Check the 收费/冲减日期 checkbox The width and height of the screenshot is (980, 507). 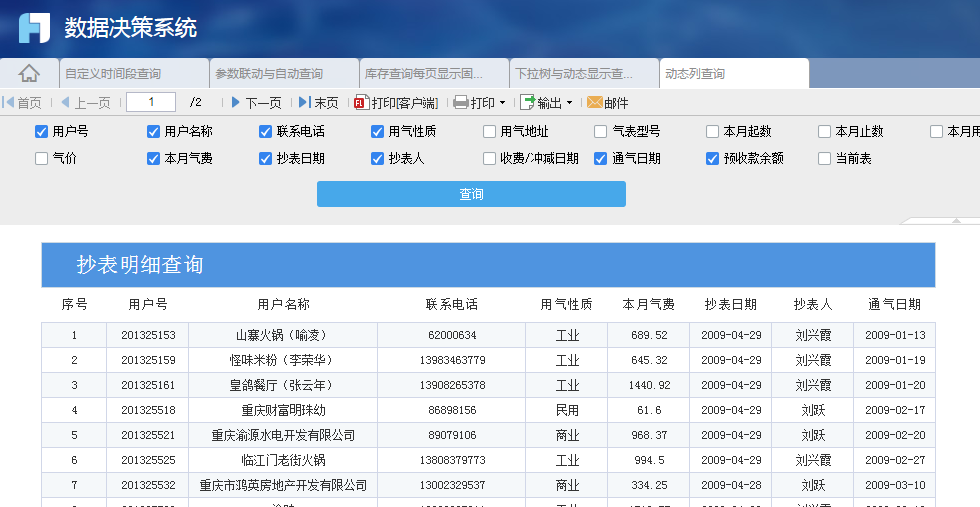pyautogui.click(x=489, y=158)
